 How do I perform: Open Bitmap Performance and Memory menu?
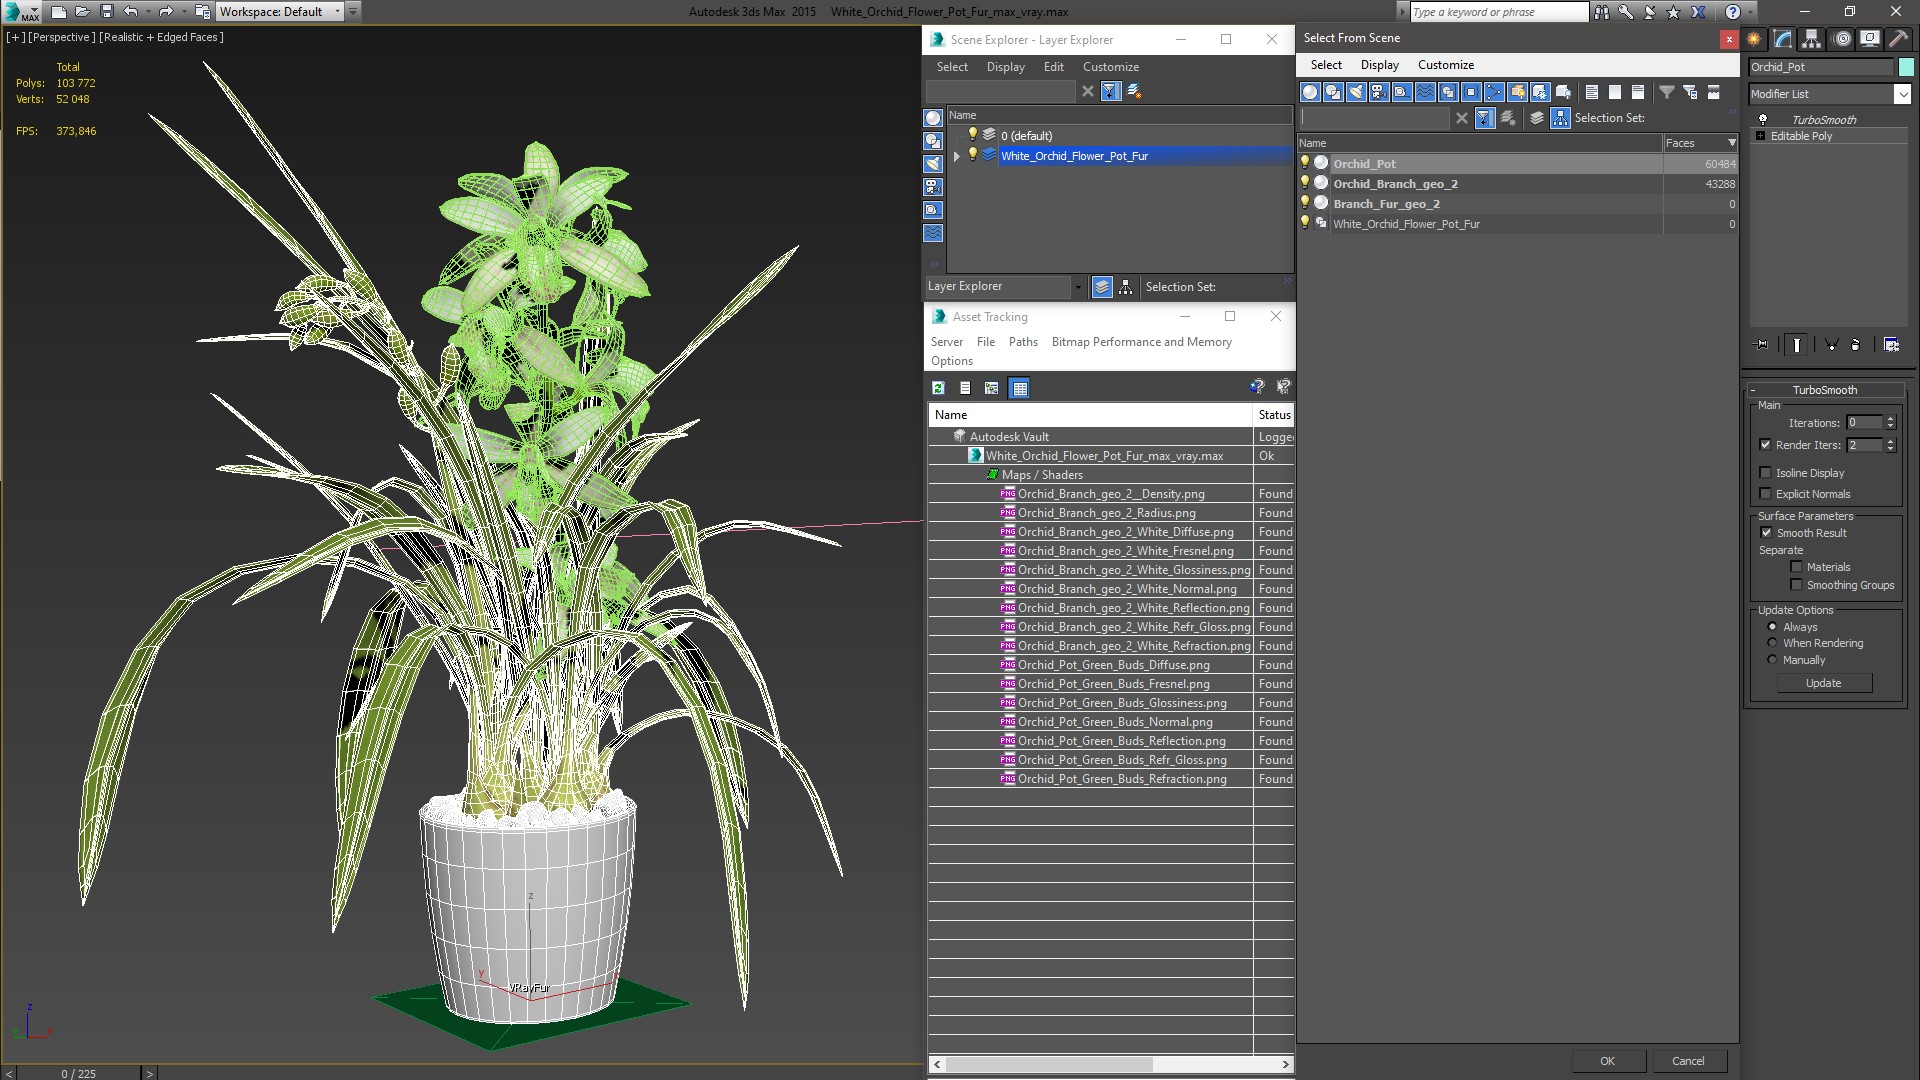click(x=1141, y=342)
